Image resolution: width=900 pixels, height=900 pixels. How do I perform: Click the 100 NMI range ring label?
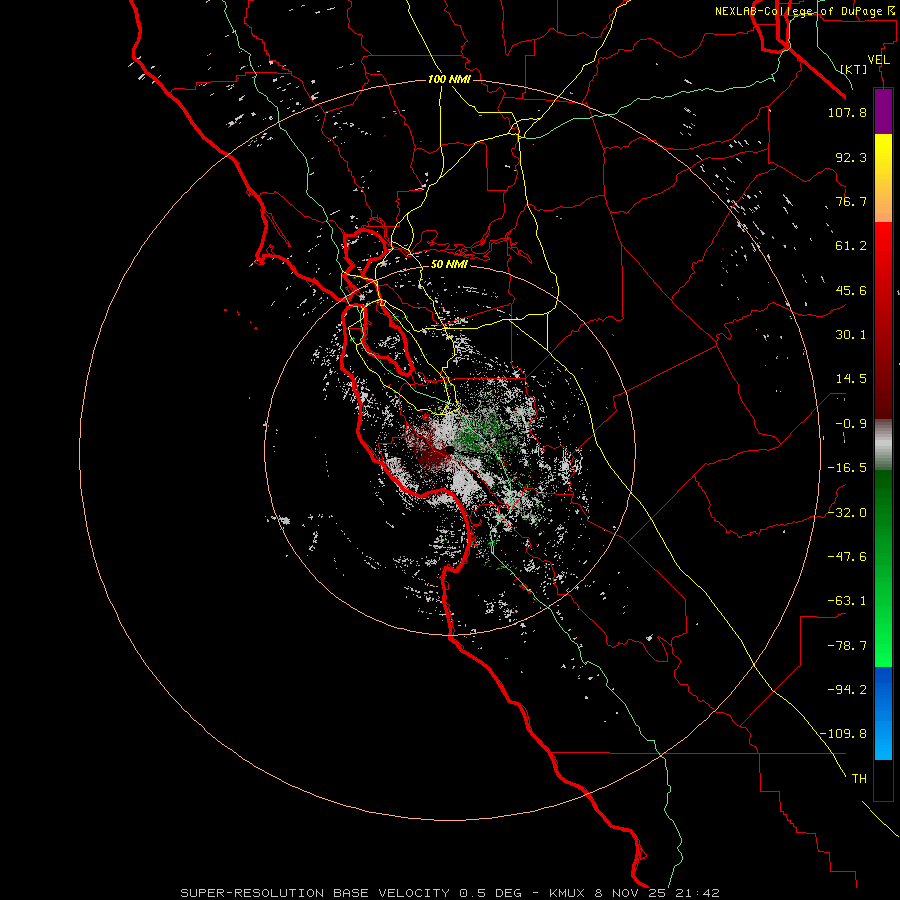coord(449,79)
